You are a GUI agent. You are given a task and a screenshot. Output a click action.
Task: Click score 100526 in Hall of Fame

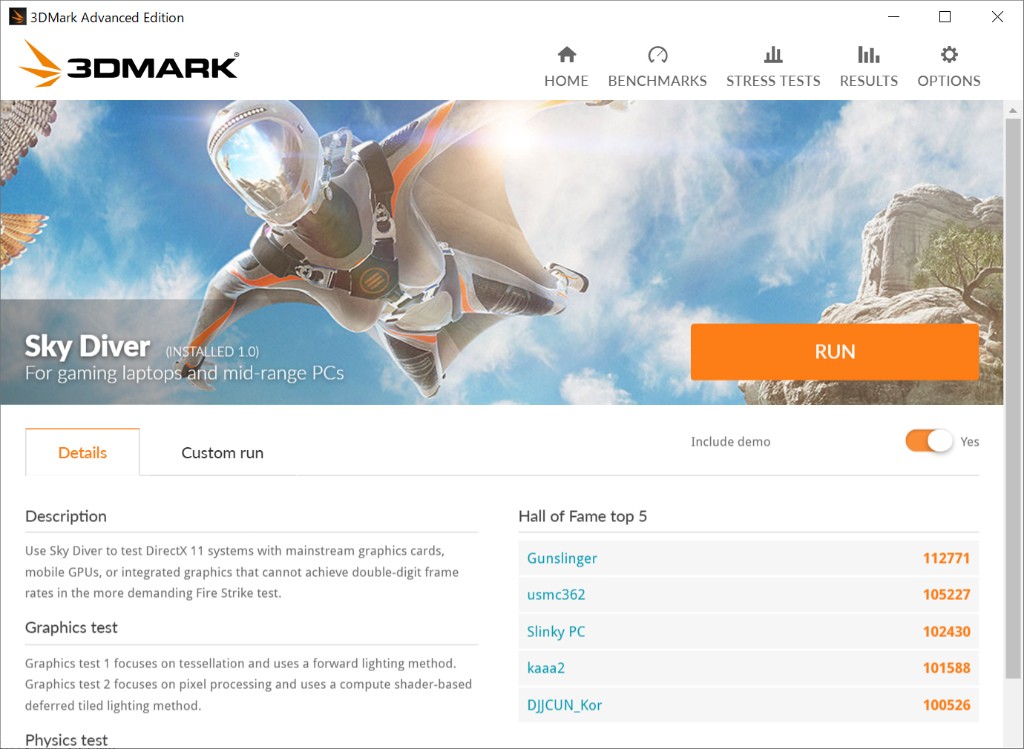[946, 705]
